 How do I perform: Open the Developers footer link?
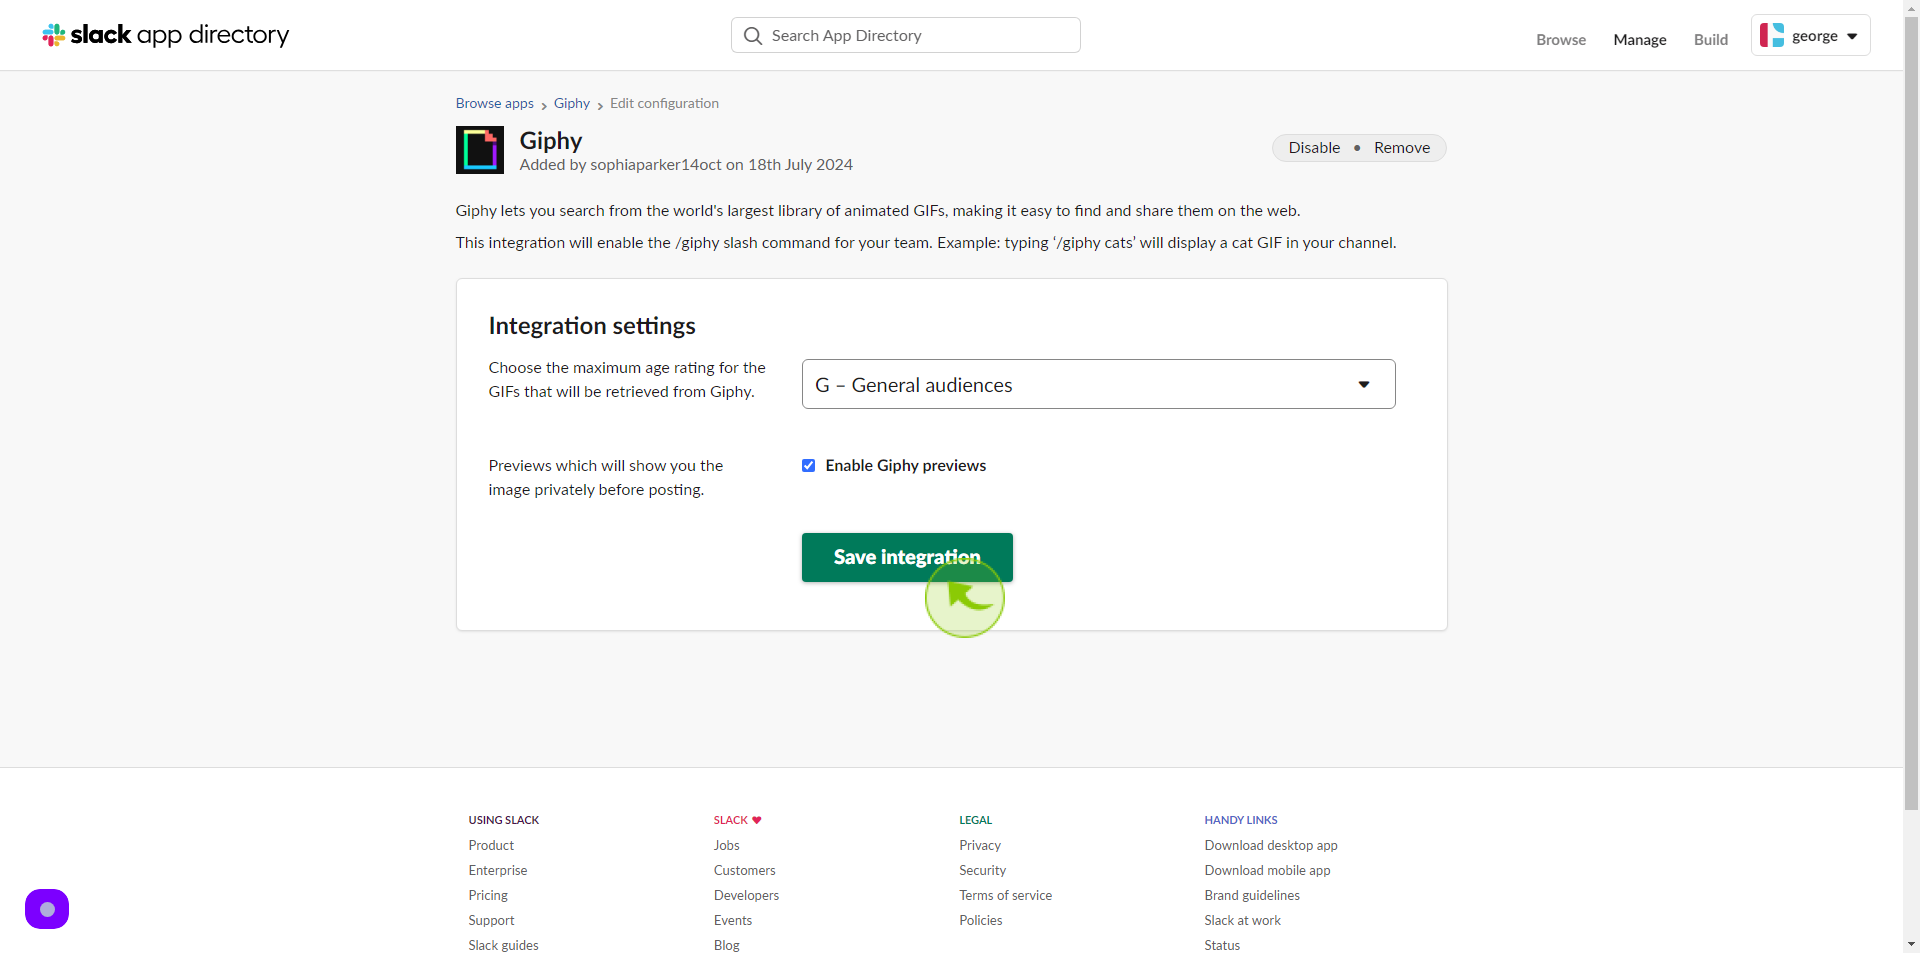747,896
